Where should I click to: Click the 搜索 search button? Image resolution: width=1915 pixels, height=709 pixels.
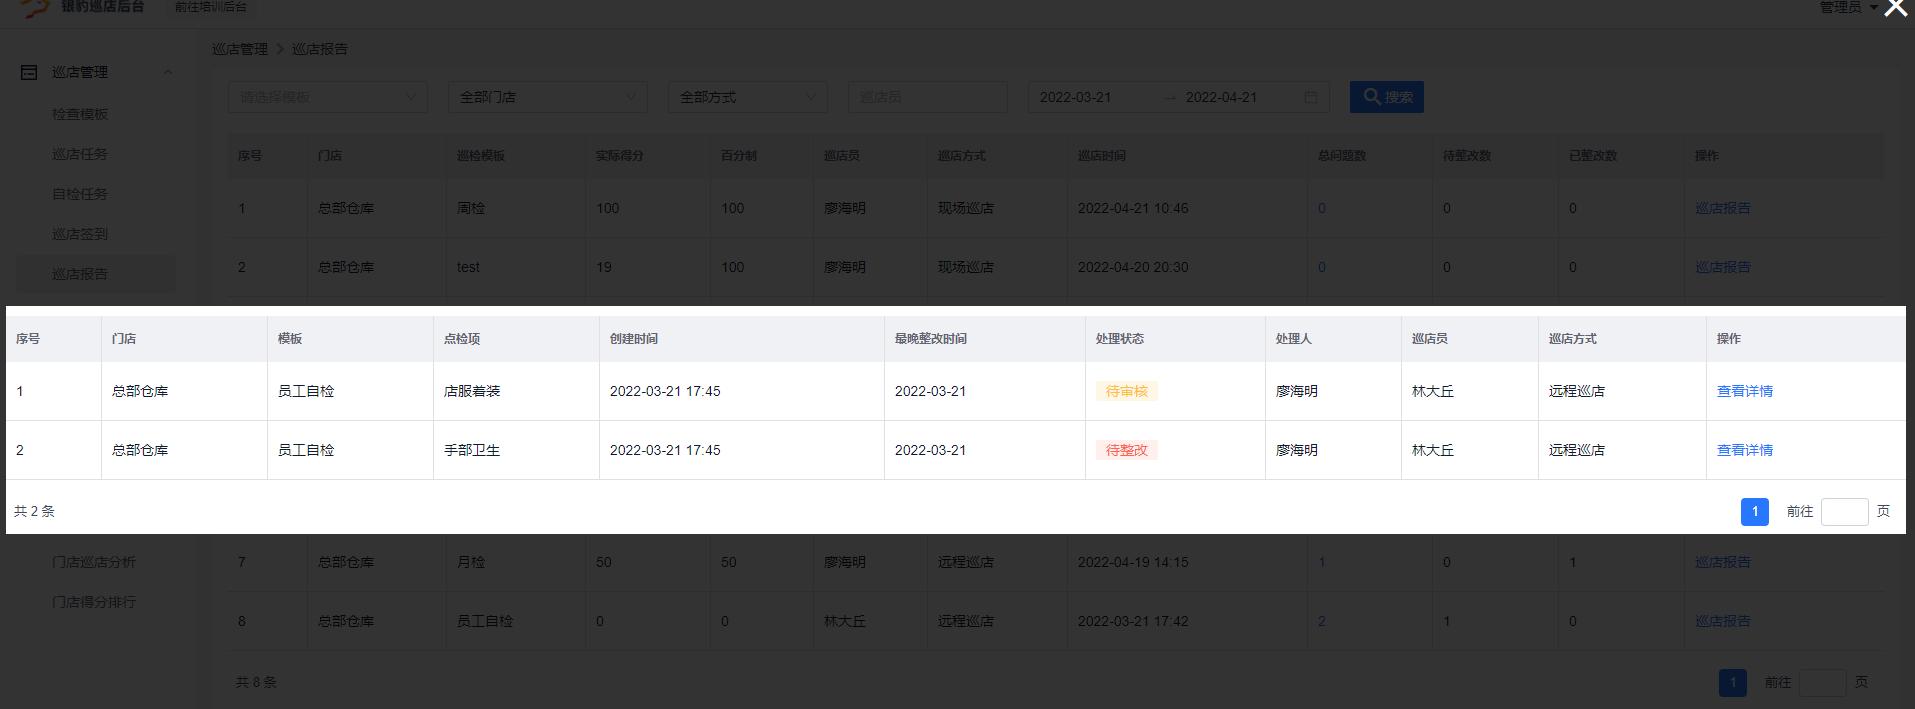(x=1386, y=97)
